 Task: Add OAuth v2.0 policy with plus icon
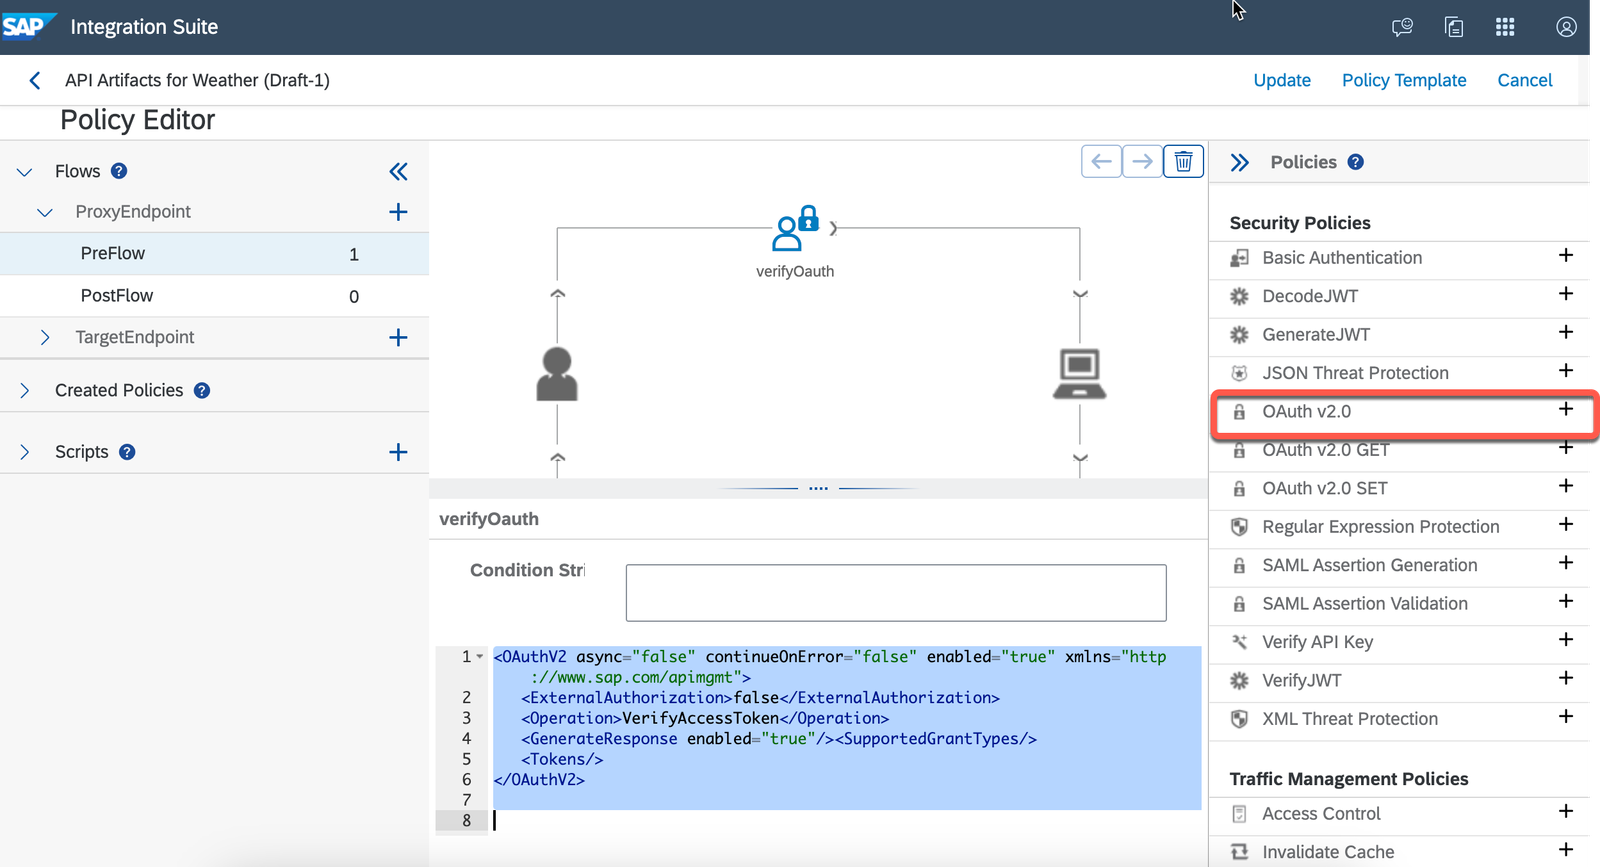[x=1565, y=410]
